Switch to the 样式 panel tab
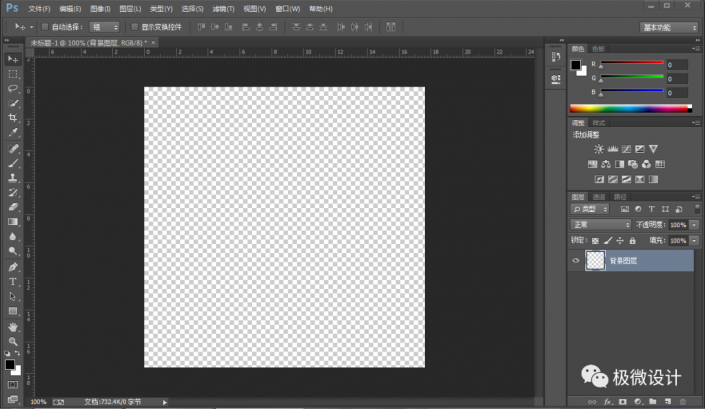 click(599, 123)
